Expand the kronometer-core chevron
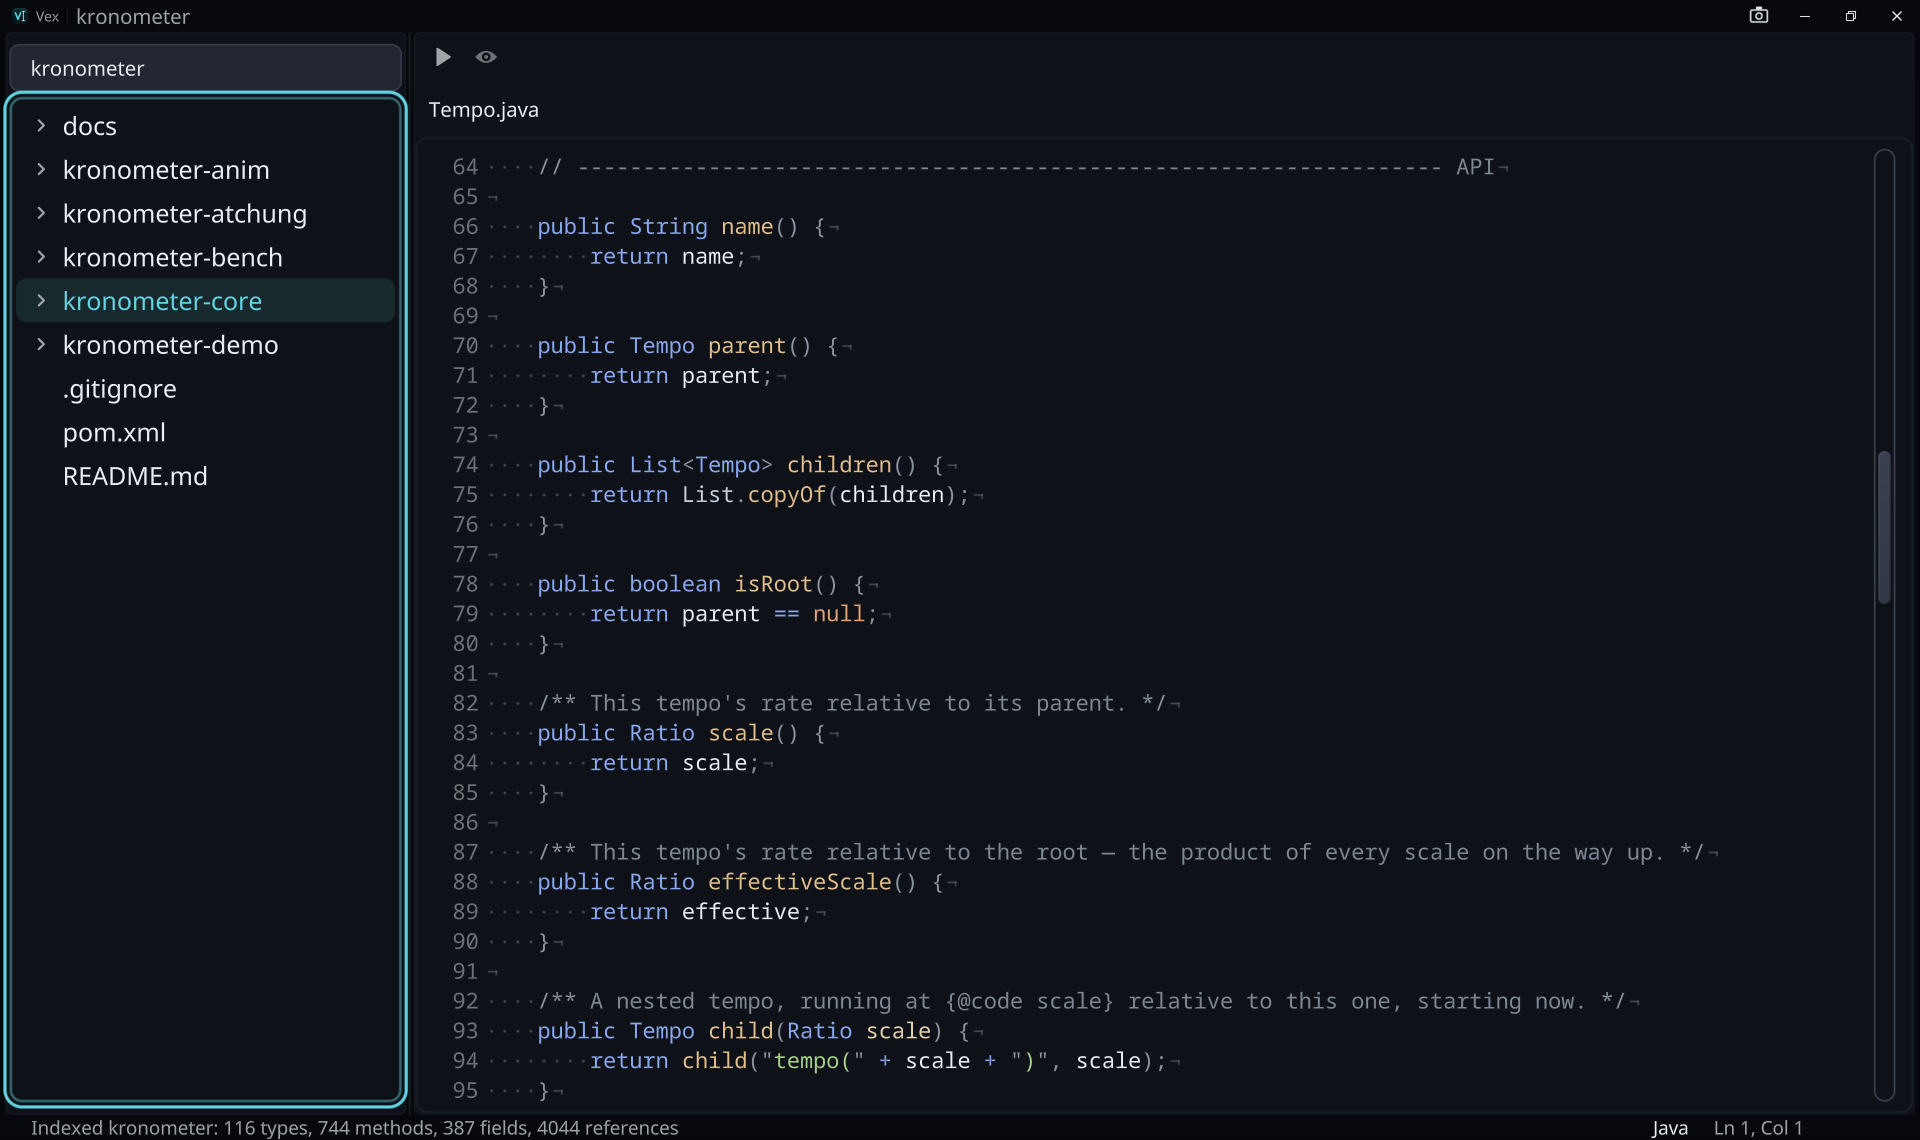This screenshot has height=1140, width=1920. (x=41, y=300)
